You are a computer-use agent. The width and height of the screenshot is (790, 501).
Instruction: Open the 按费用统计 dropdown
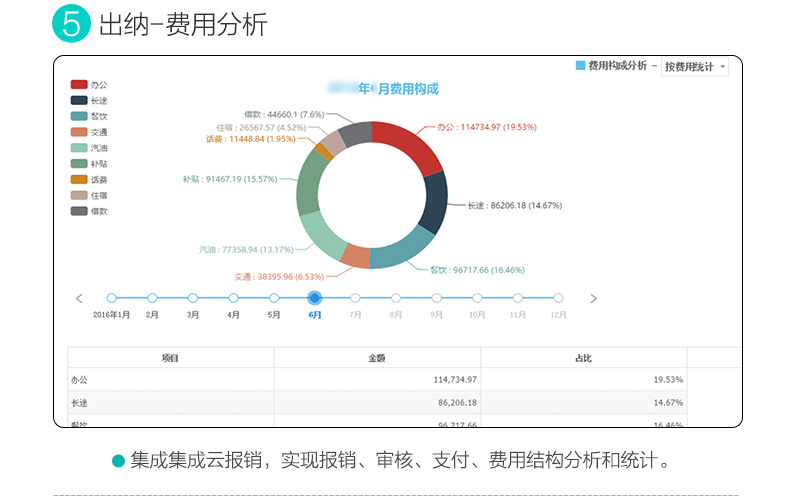[694, 67]
